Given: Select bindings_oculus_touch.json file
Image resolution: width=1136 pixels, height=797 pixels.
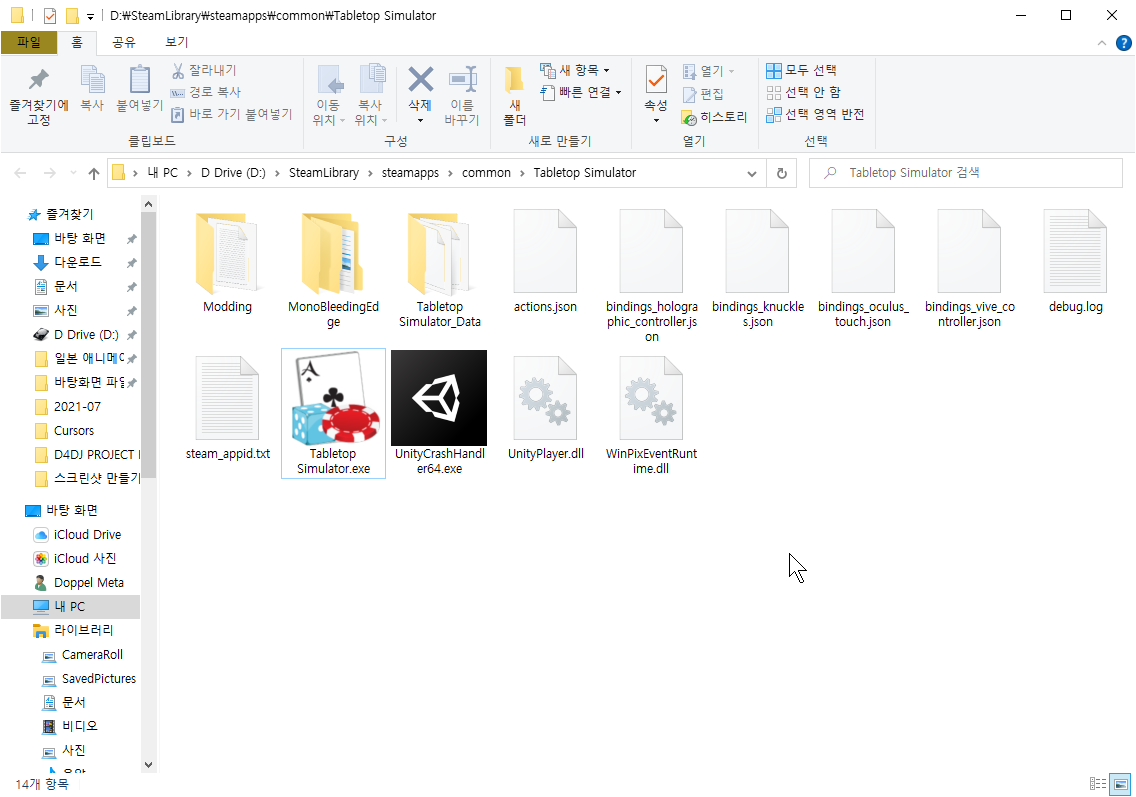Looking at the screenshot, I should tap(863, 269).
